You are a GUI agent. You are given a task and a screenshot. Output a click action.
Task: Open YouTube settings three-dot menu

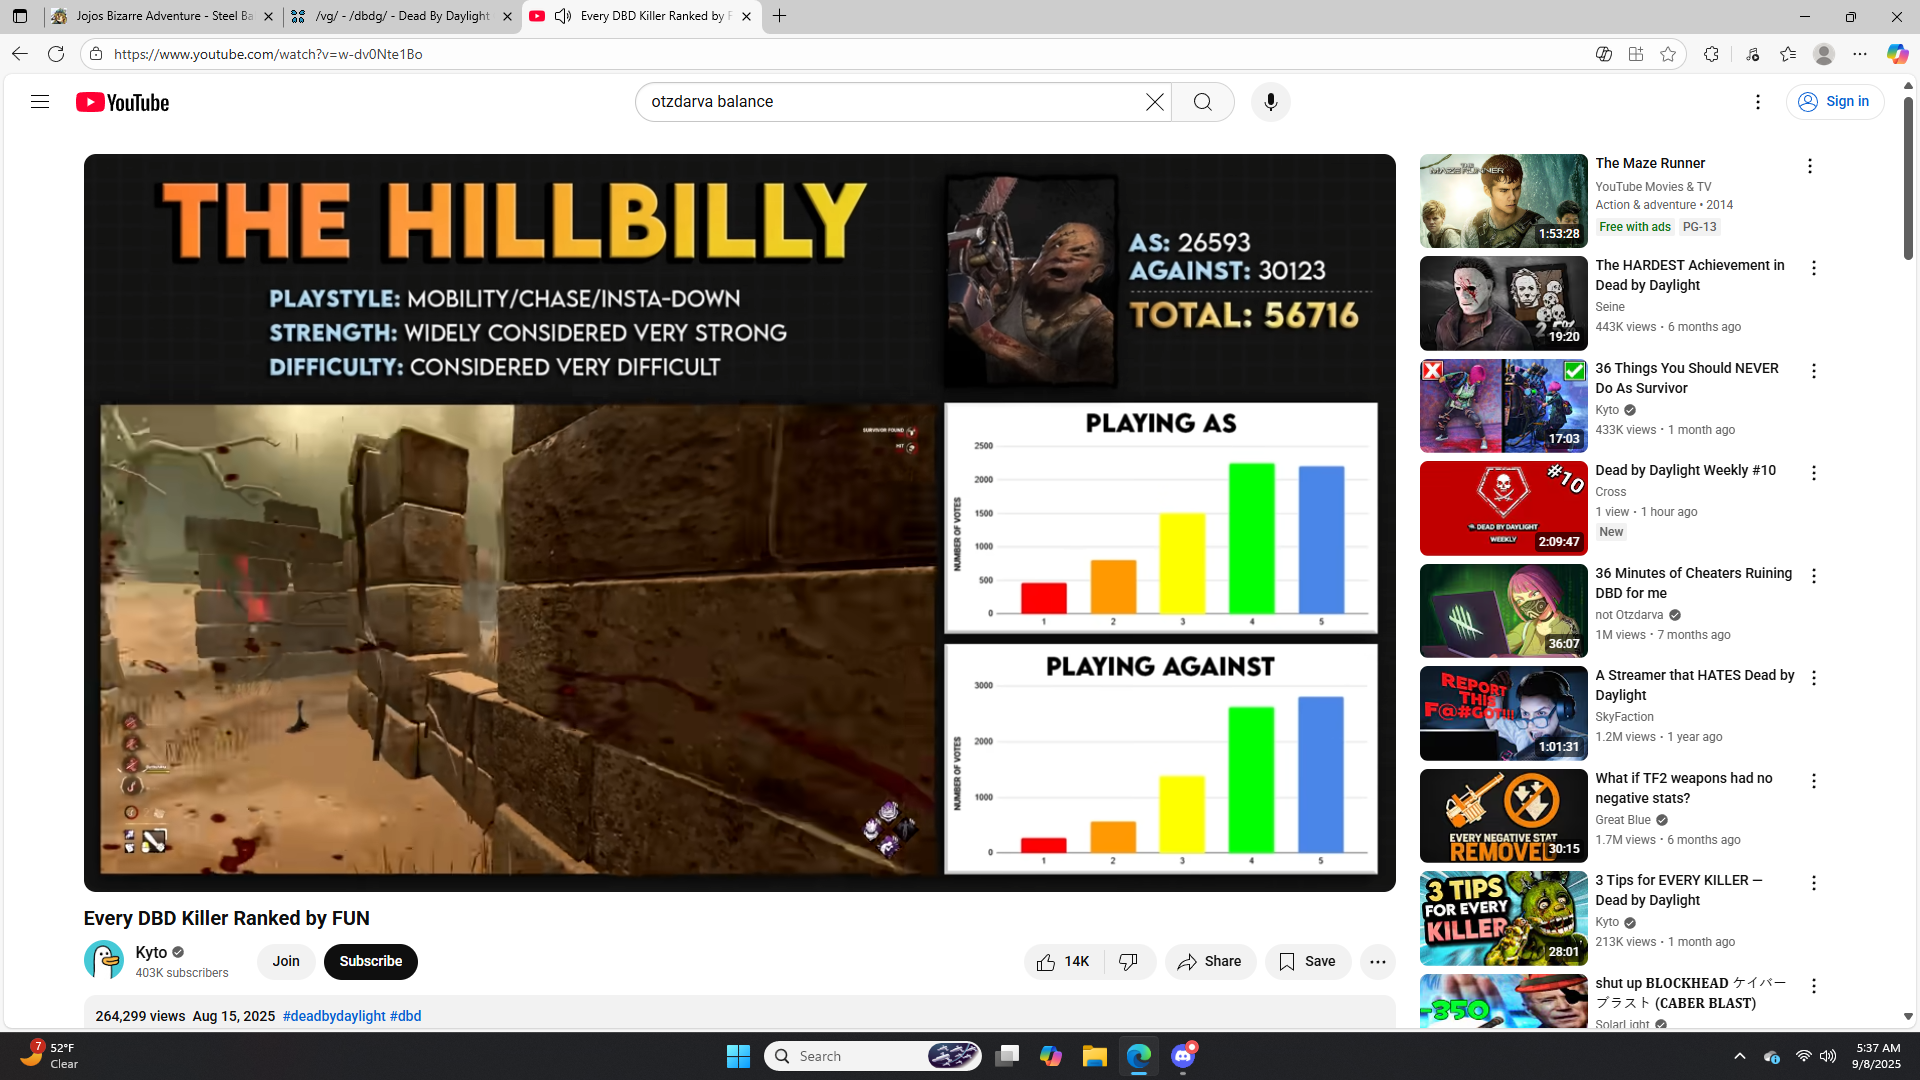coord(1757,102)
